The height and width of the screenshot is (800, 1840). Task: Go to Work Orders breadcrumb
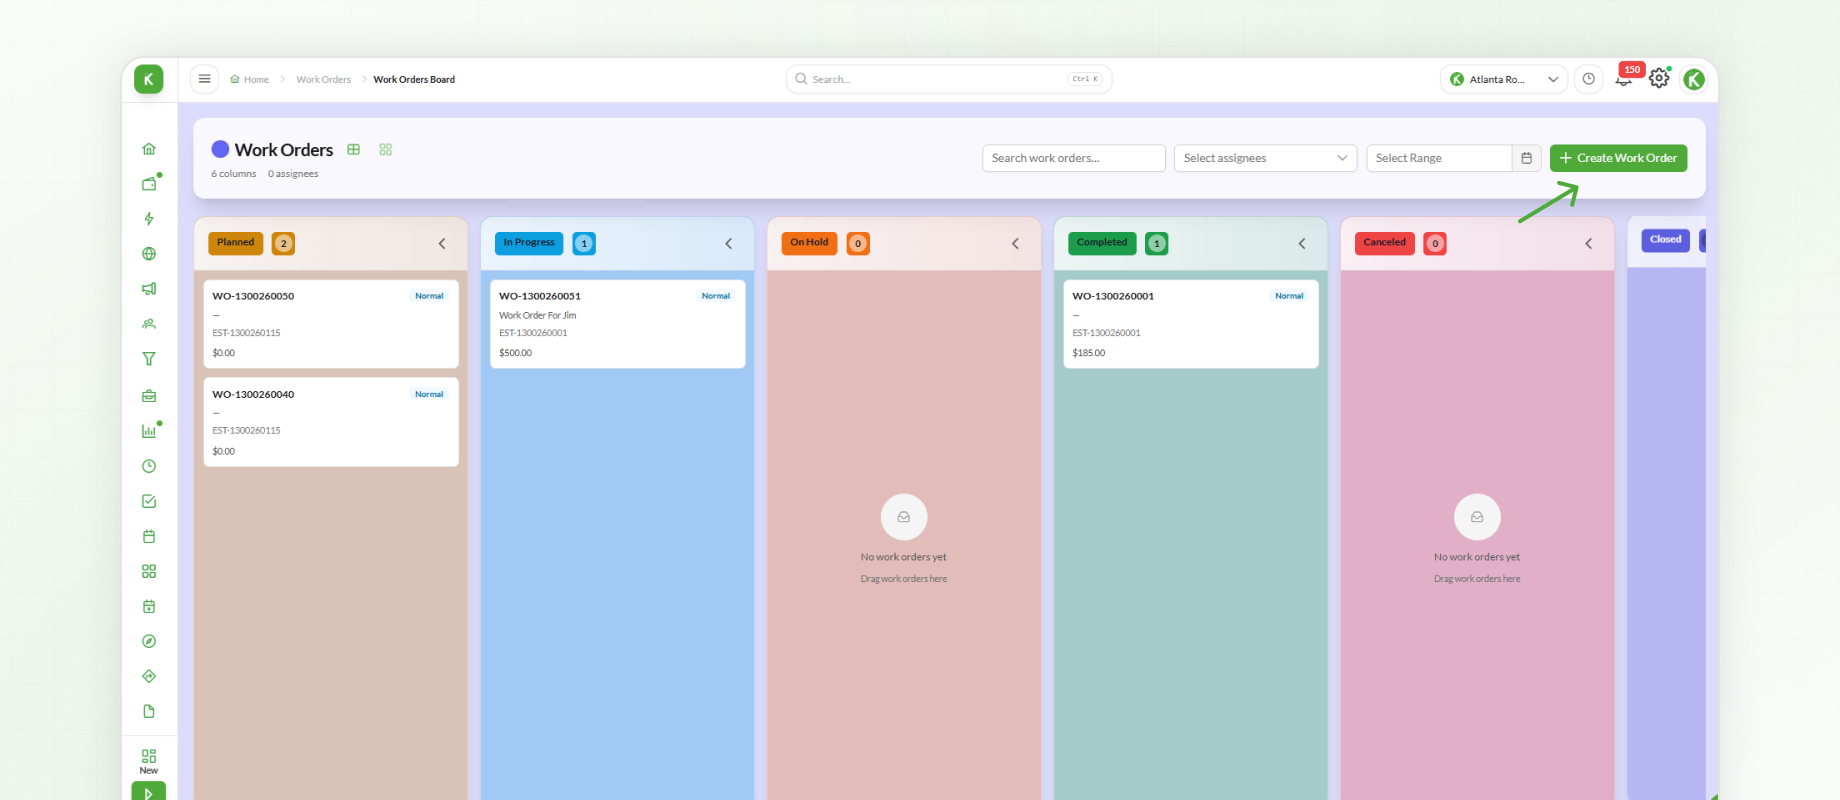[x=323, y=79]
